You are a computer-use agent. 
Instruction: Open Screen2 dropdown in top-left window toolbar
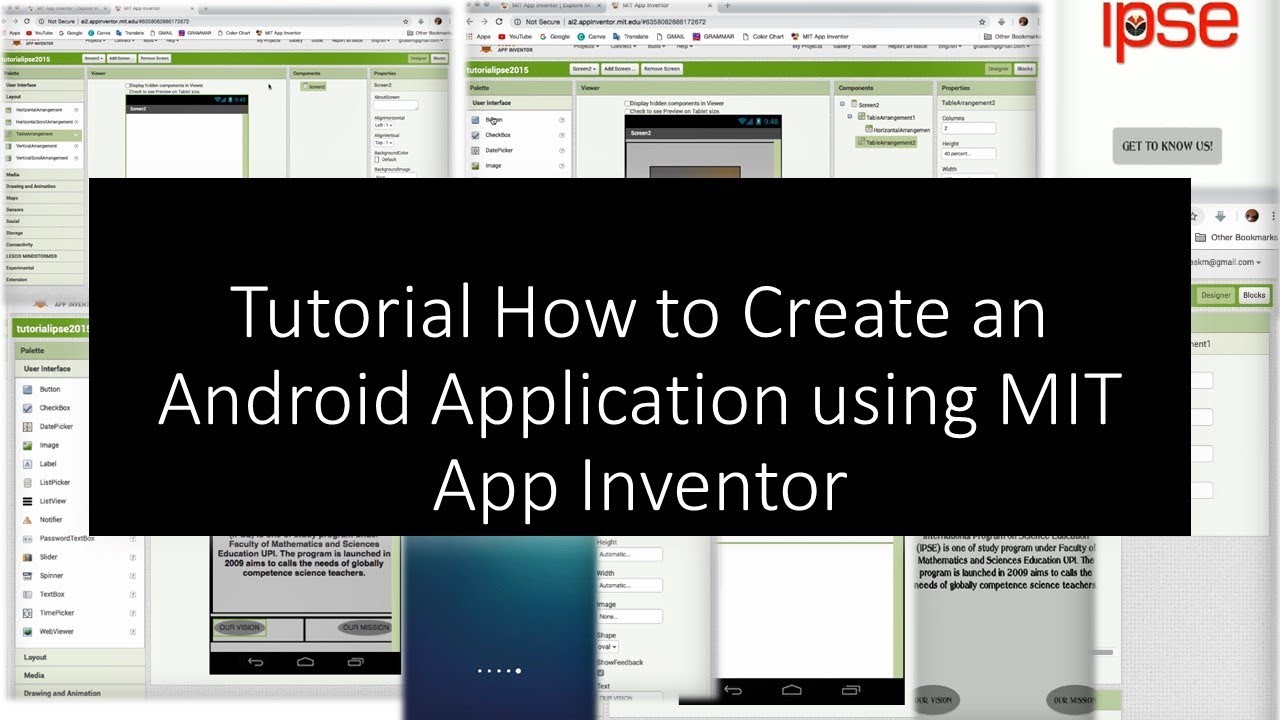(x=93, y=59)
